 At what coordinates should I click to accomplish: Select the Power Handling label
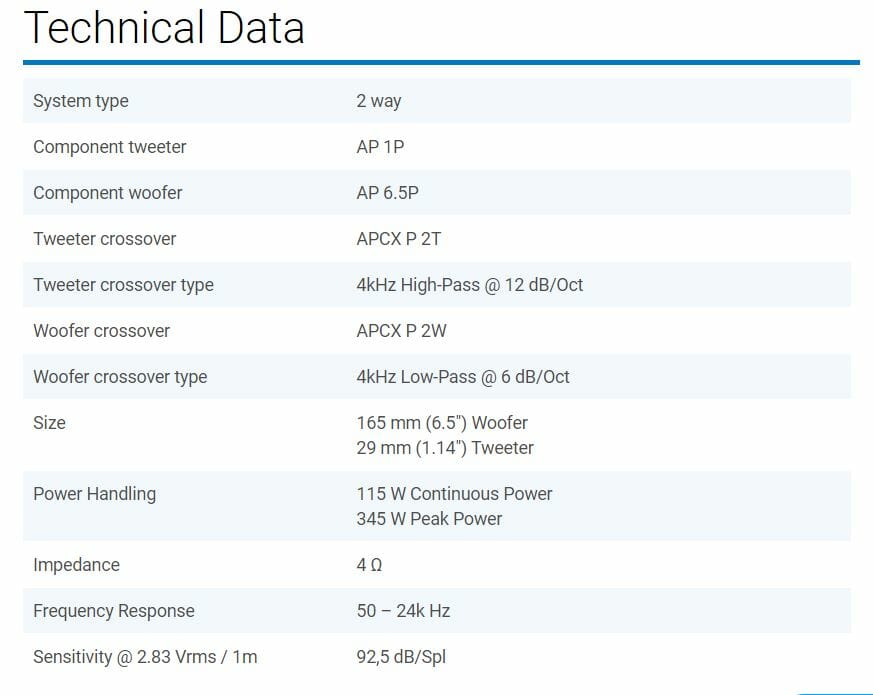(95, 494)
